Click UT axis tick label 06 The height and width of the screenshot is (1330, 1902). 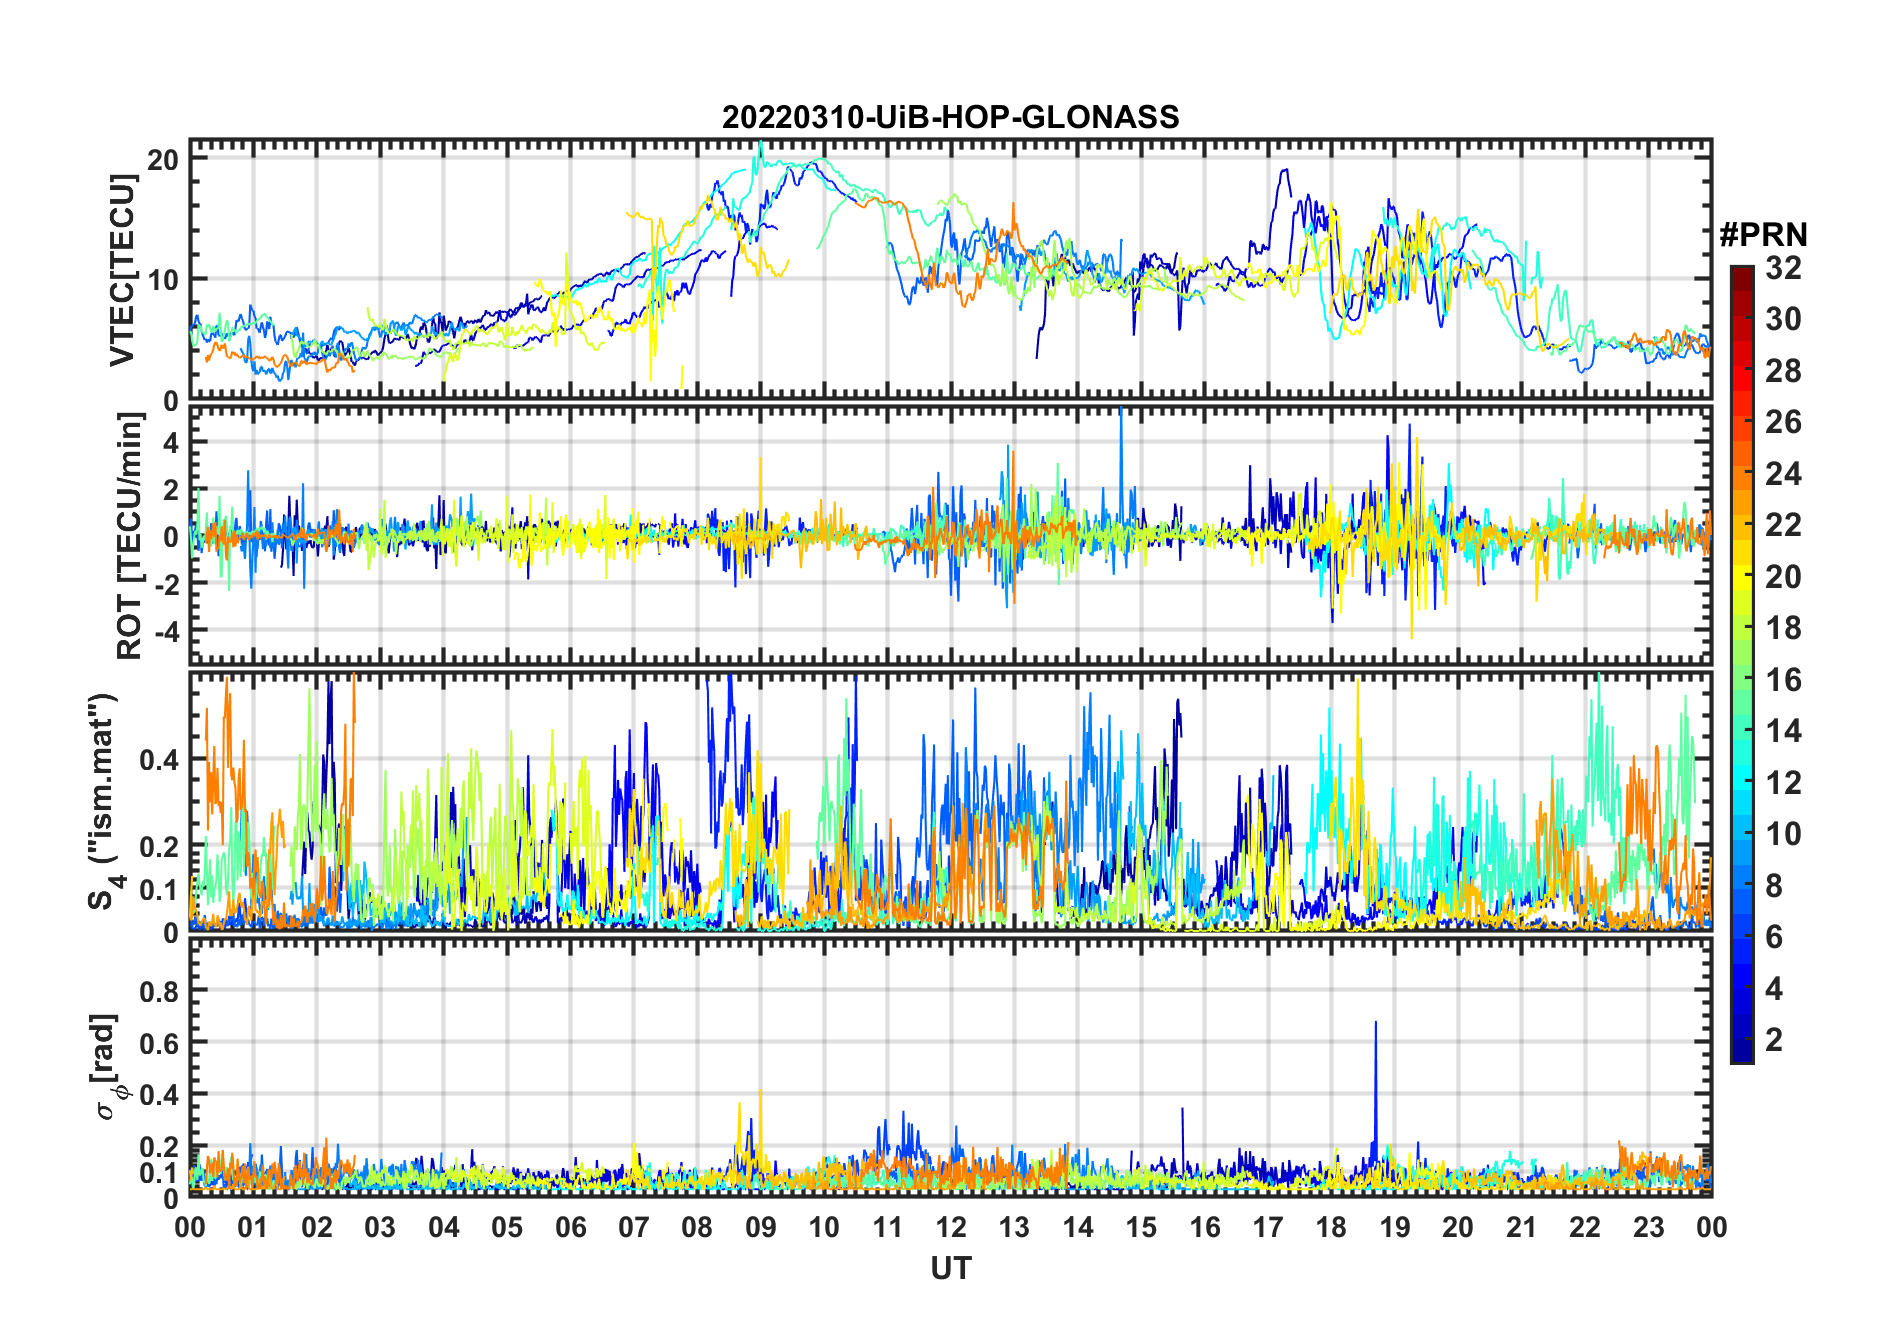(x=571, y=1227)
